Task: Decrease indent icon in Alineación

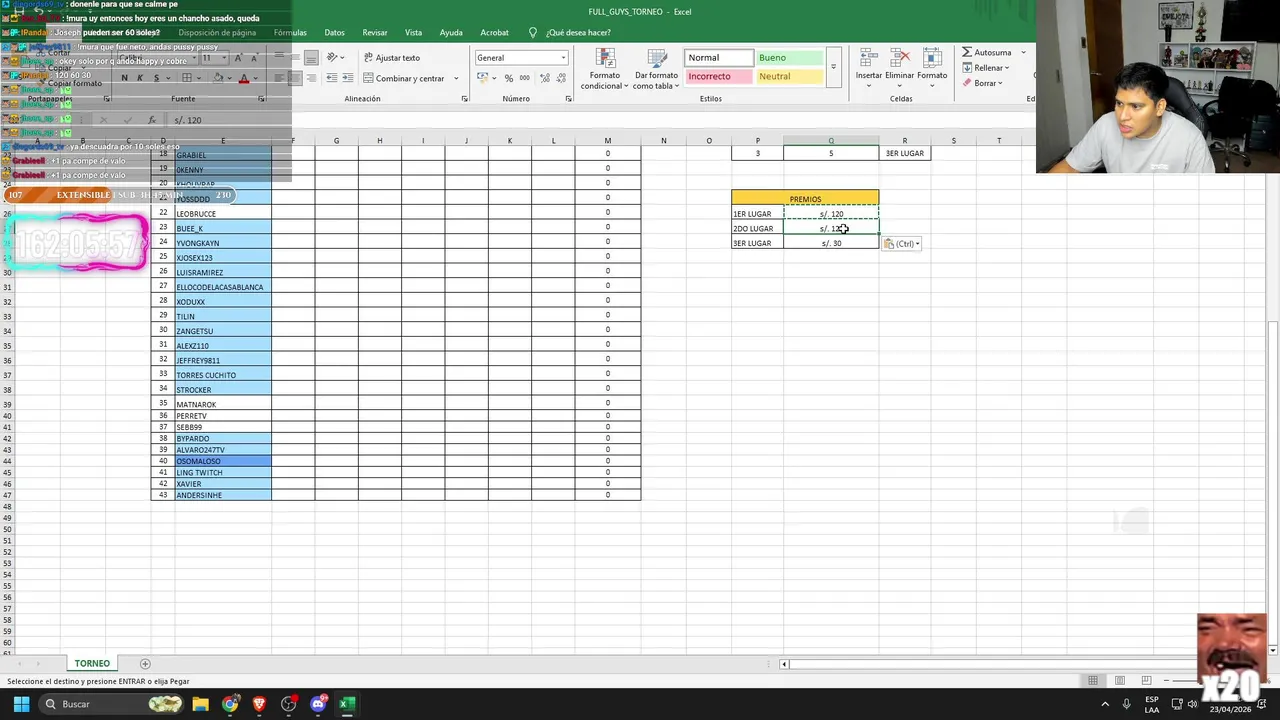Action: pyautogui.click(x=333, y=78)
